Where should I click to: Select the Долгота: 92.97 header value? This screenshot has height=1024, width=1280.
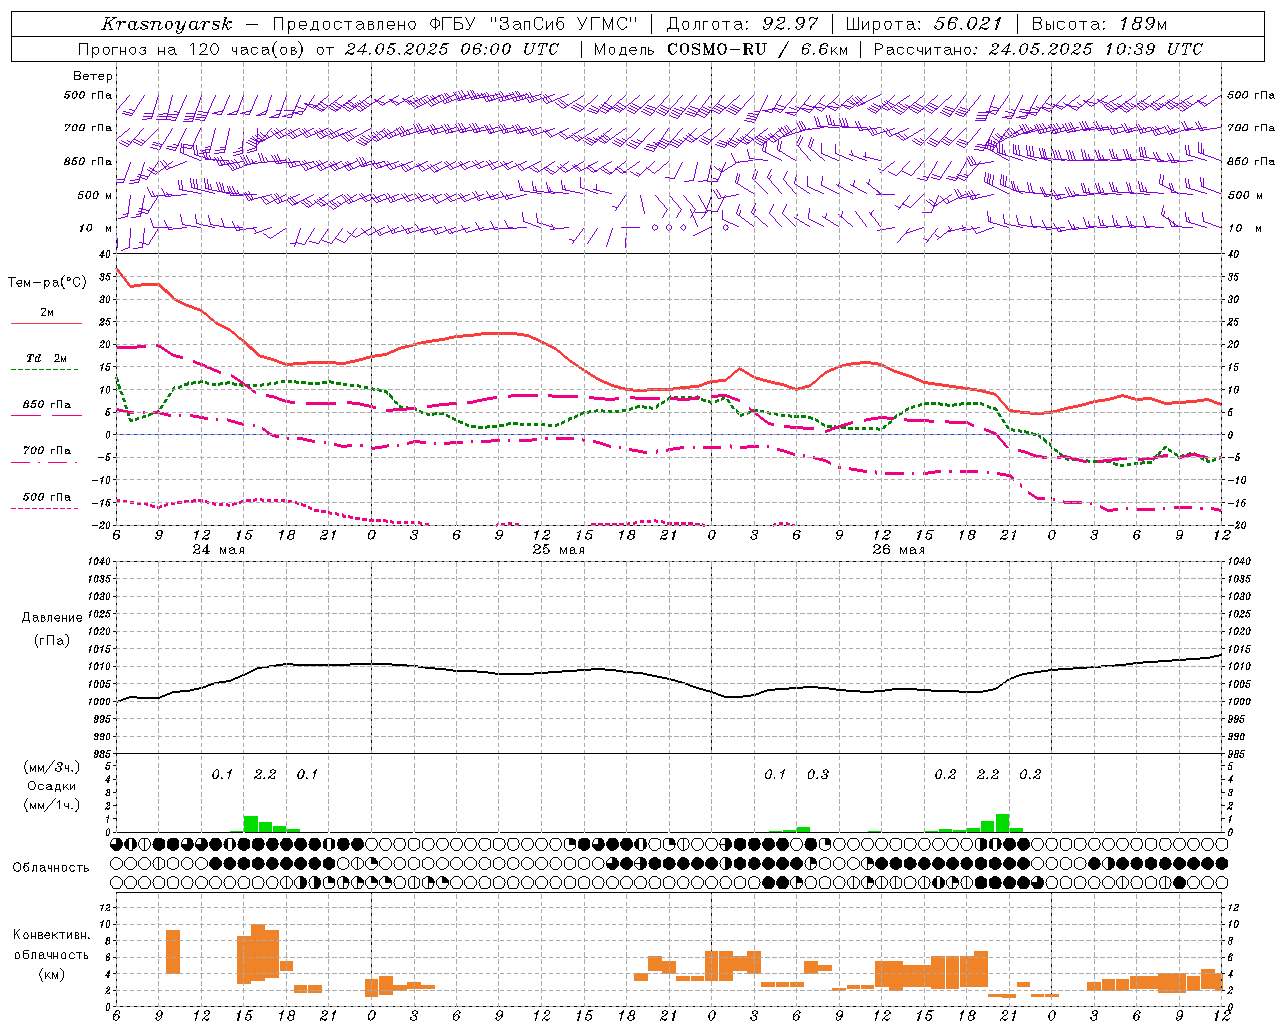click(742, 24)
